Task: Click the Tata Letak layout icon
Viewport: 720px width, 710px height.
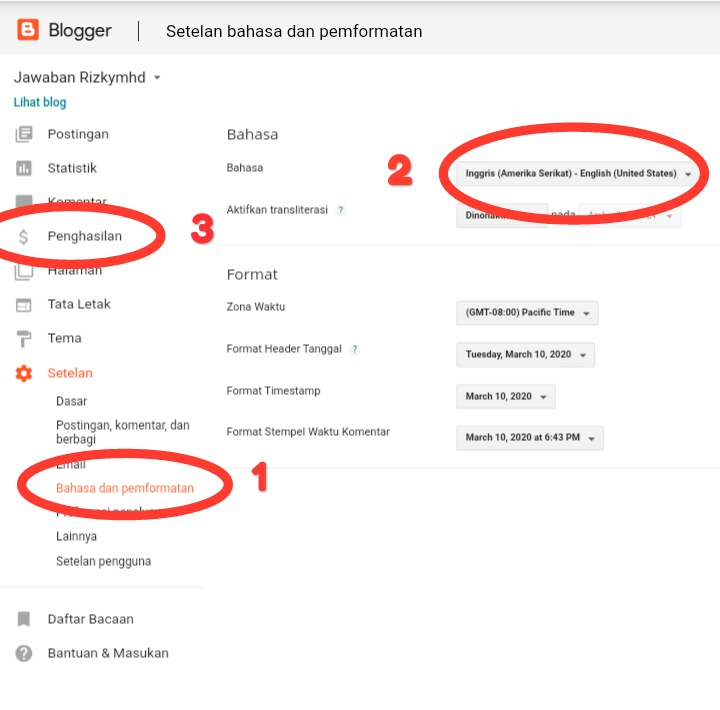Action: click(x=24, y=304)
